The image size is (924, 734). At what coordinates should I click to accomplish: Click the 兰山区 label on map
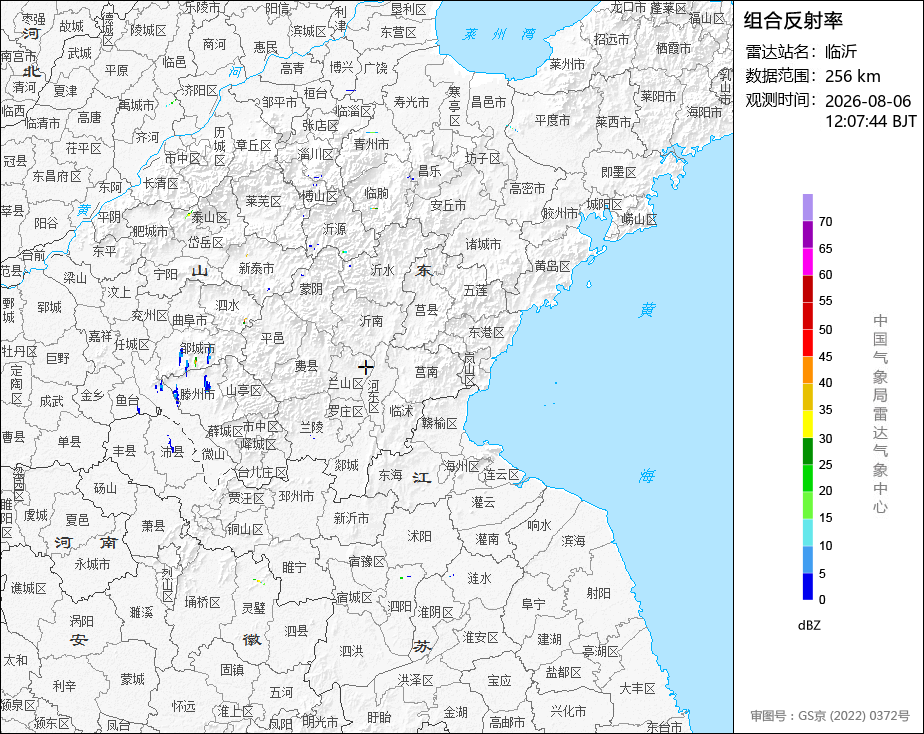tap(346, 384)
